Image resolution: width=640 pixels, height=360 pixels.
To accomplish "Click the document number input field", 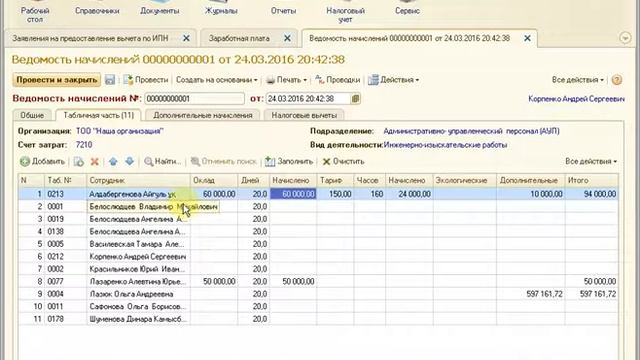I will click(194, 99).
